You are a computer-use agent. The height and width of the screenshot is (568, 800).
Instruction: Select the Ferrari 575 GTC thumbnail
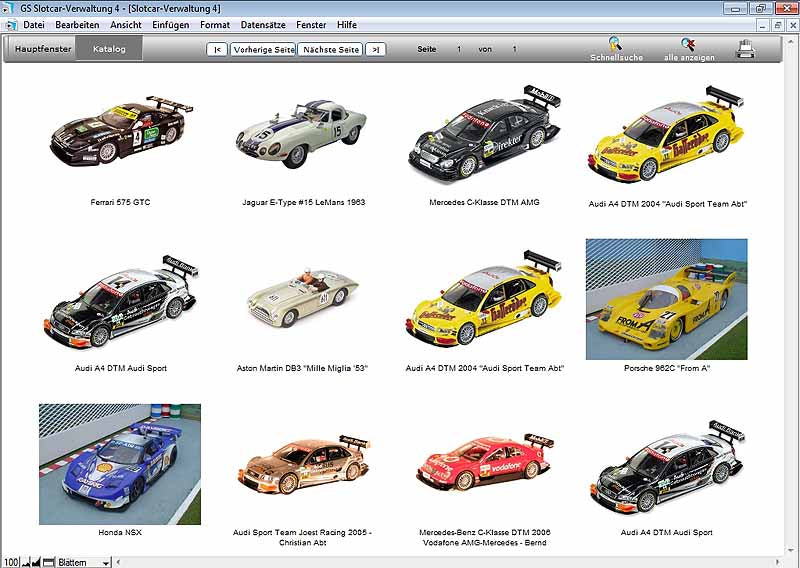[x=119, y=133]
